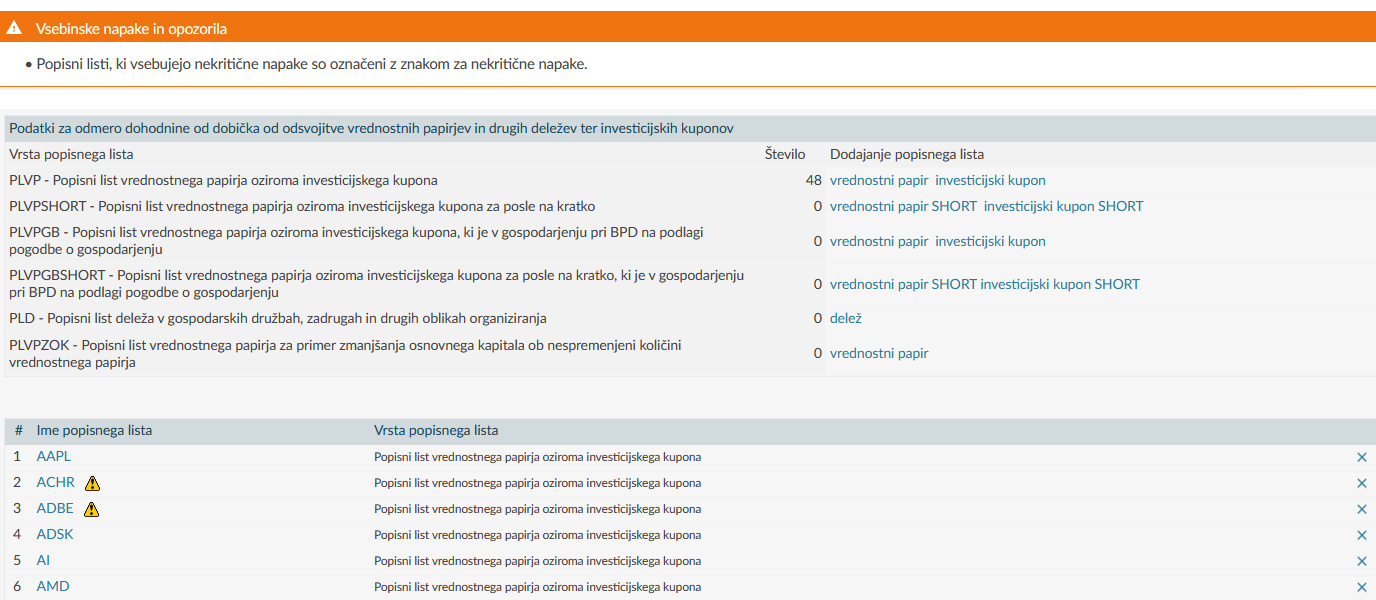1376x600 pixels.
Task: Remove the ACHR popisni list row
Action: point(1361,483)
